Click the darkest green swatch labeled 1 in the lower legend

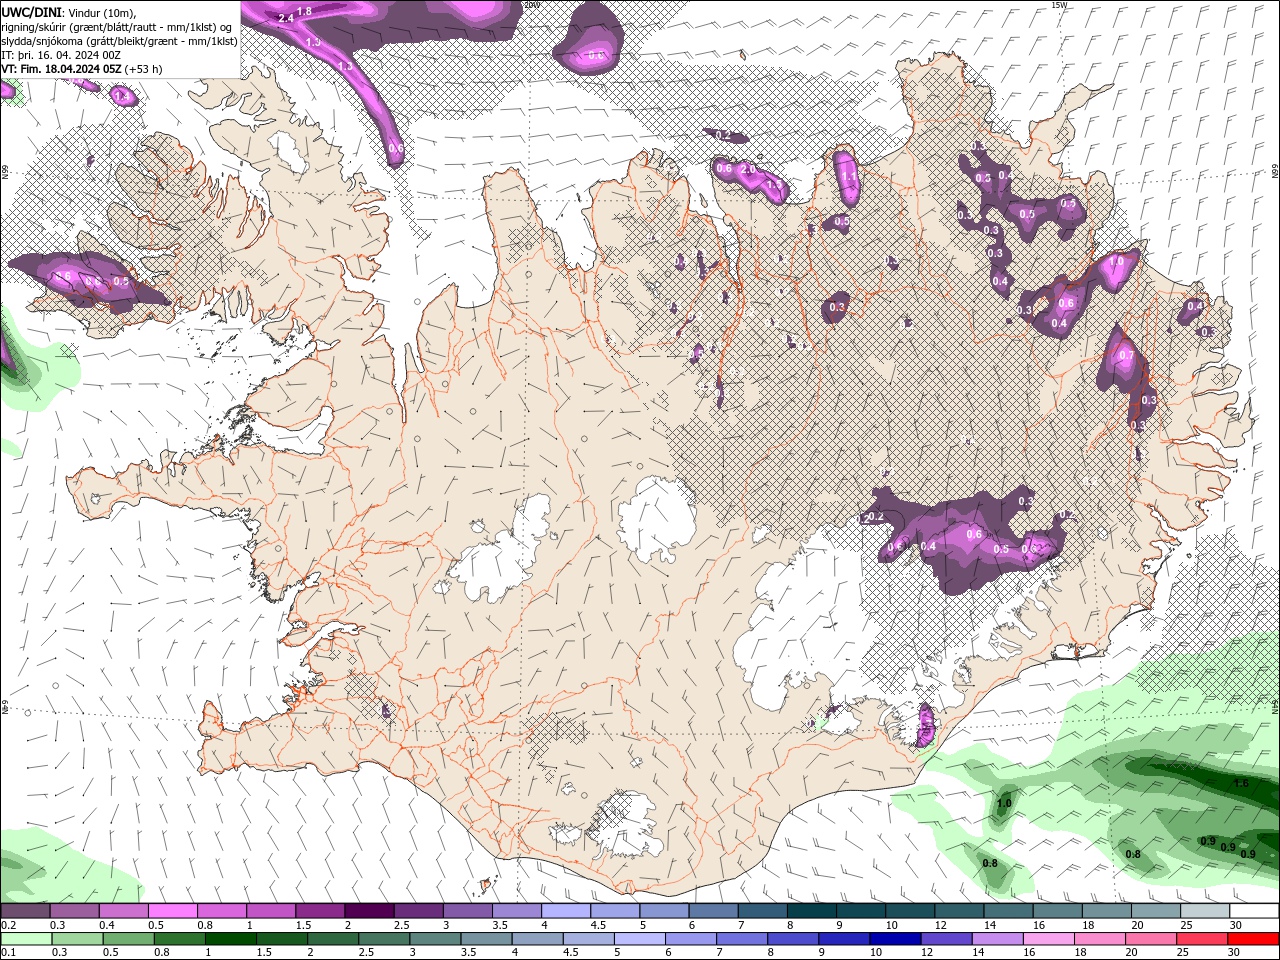tap(230, 939)
